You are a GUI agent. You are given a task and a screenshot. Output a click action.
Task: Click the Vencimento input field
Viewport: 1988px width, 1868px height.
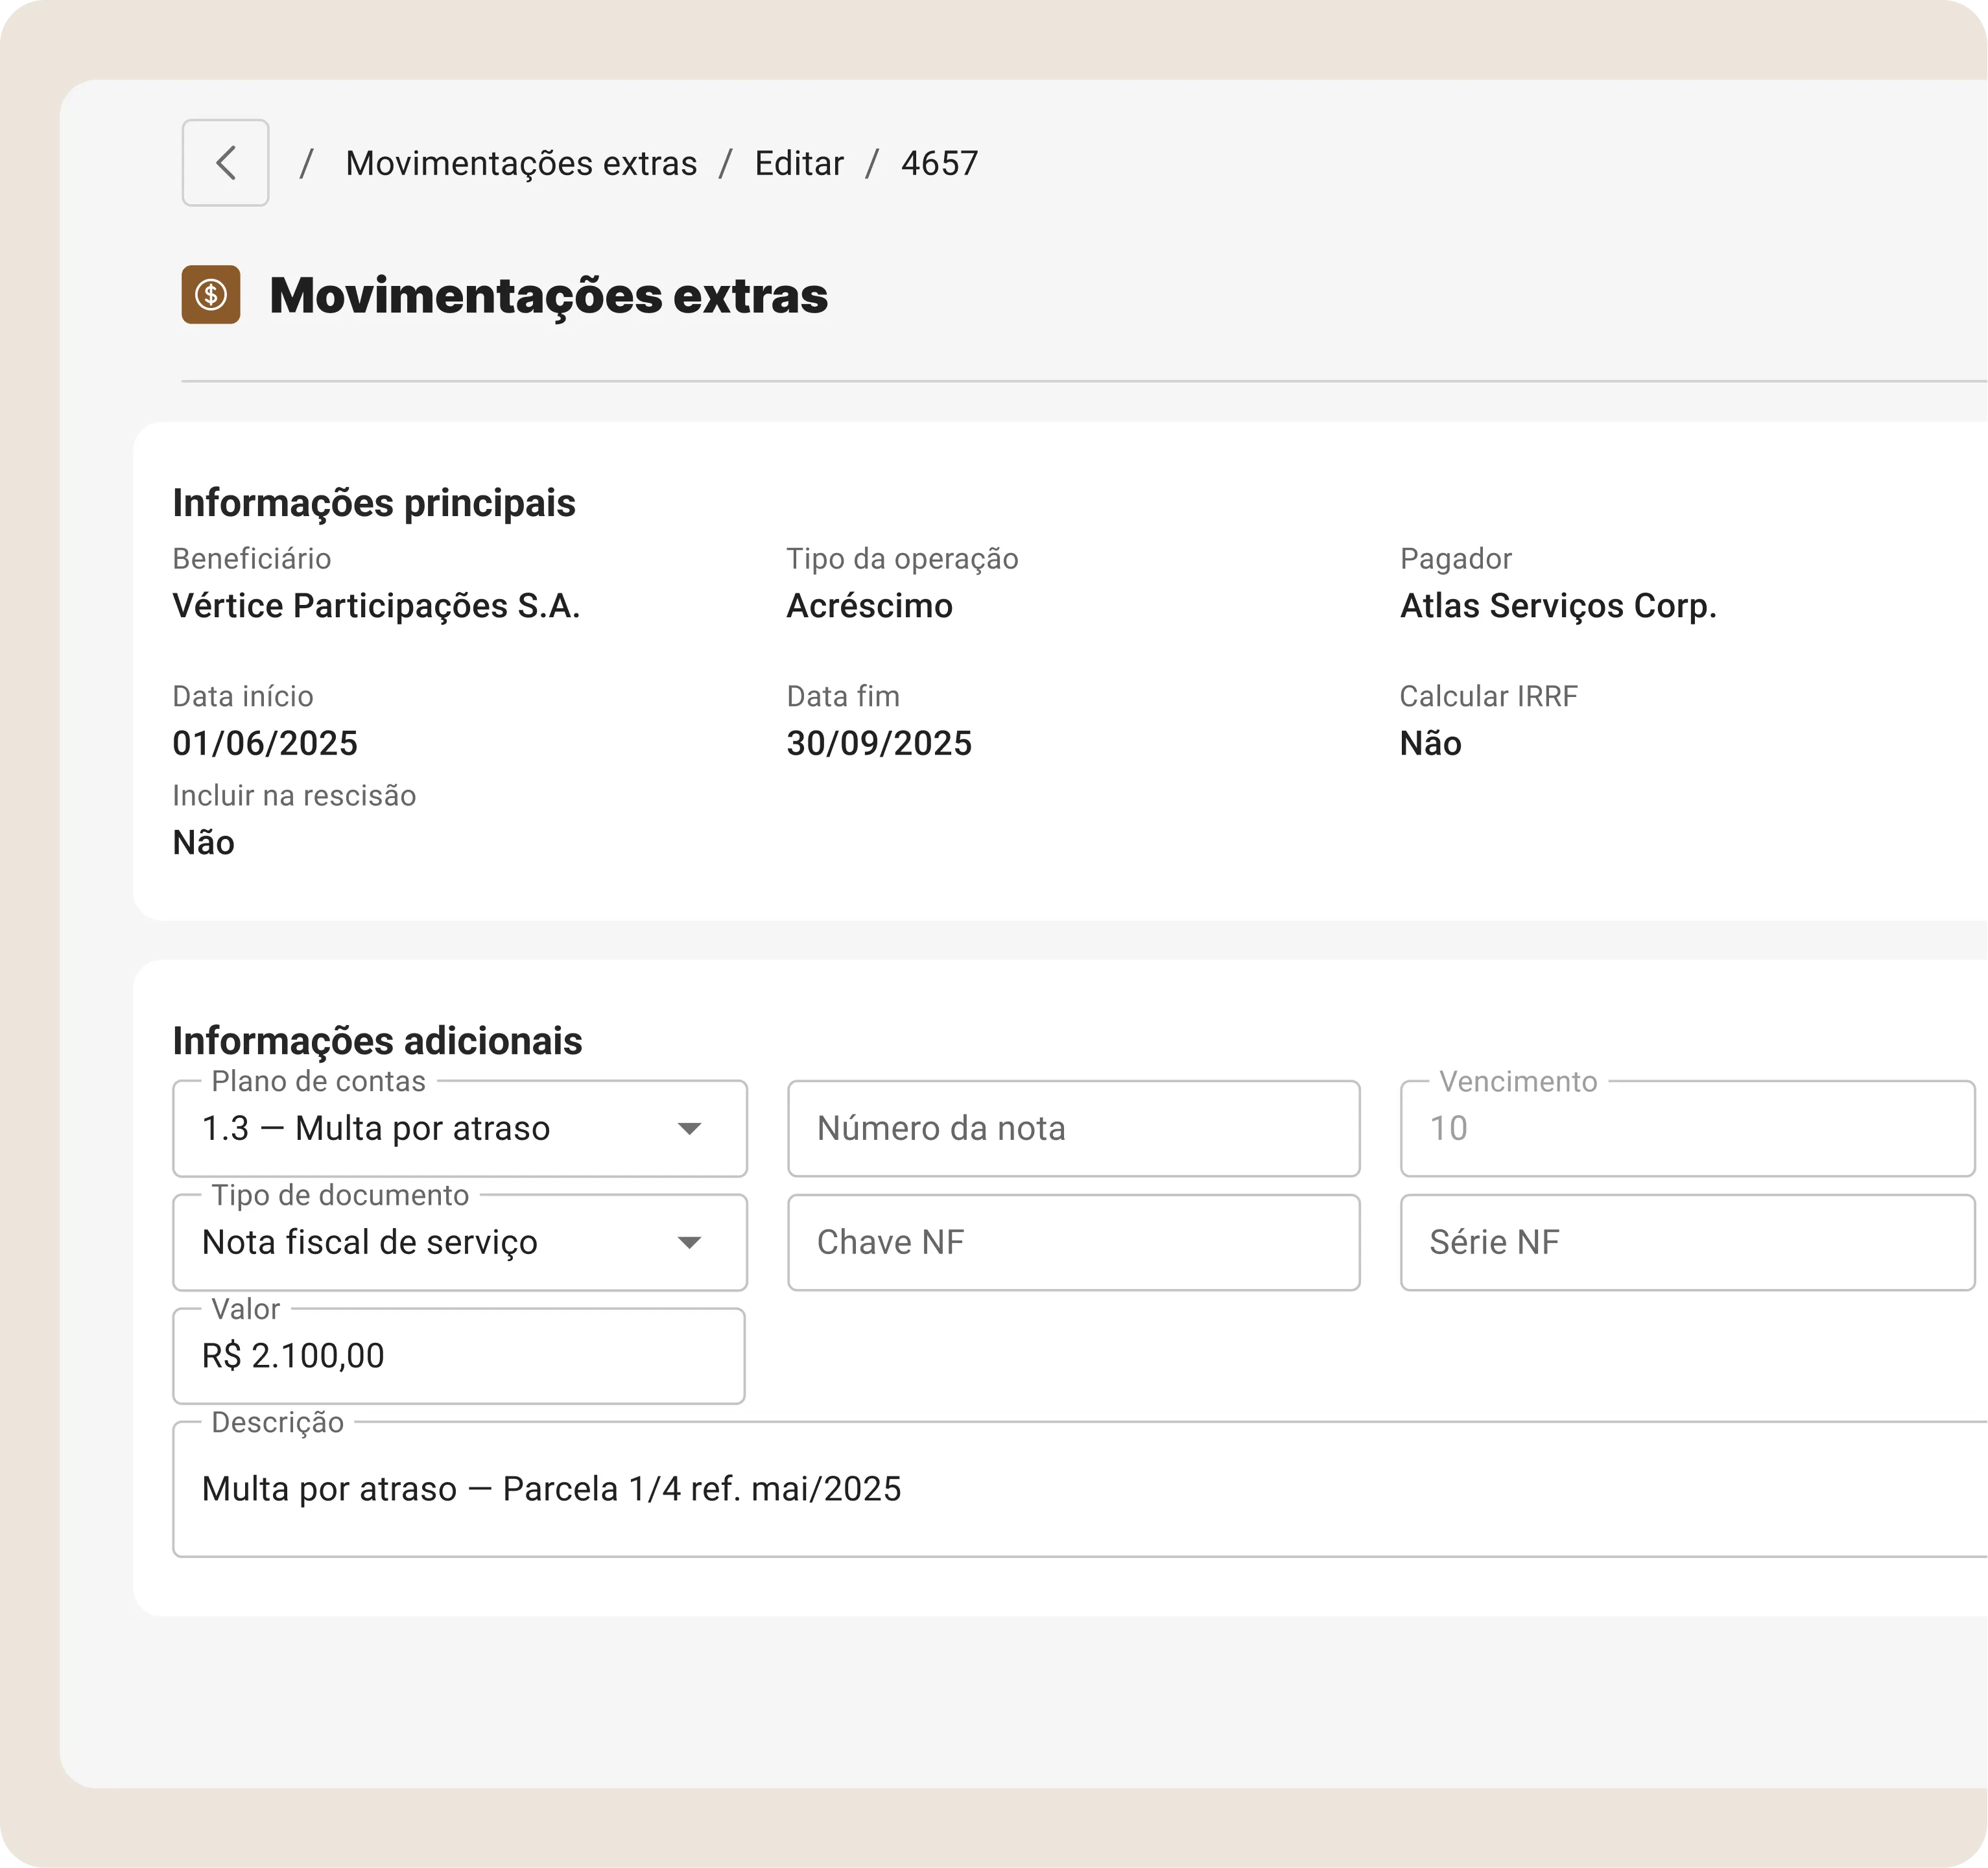tap(1686, 1129)
